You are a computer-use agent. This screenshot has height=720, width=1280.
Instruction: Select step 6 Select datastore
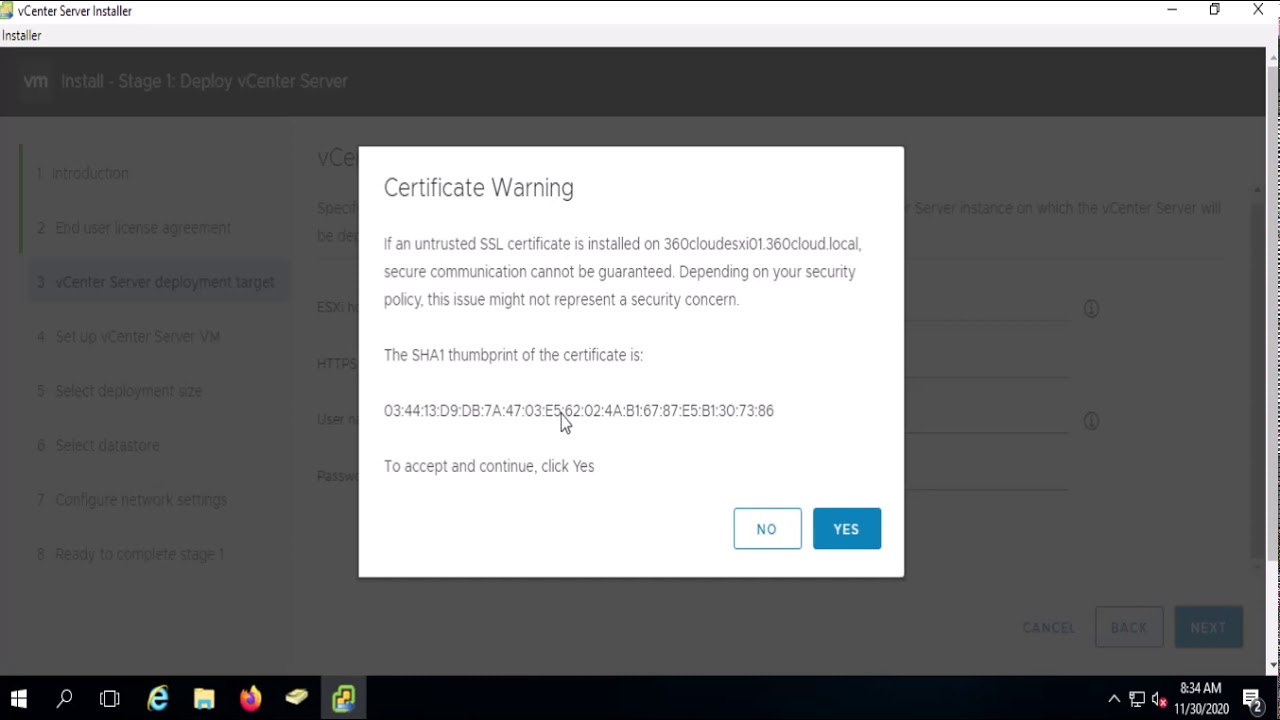click(98, 445)
